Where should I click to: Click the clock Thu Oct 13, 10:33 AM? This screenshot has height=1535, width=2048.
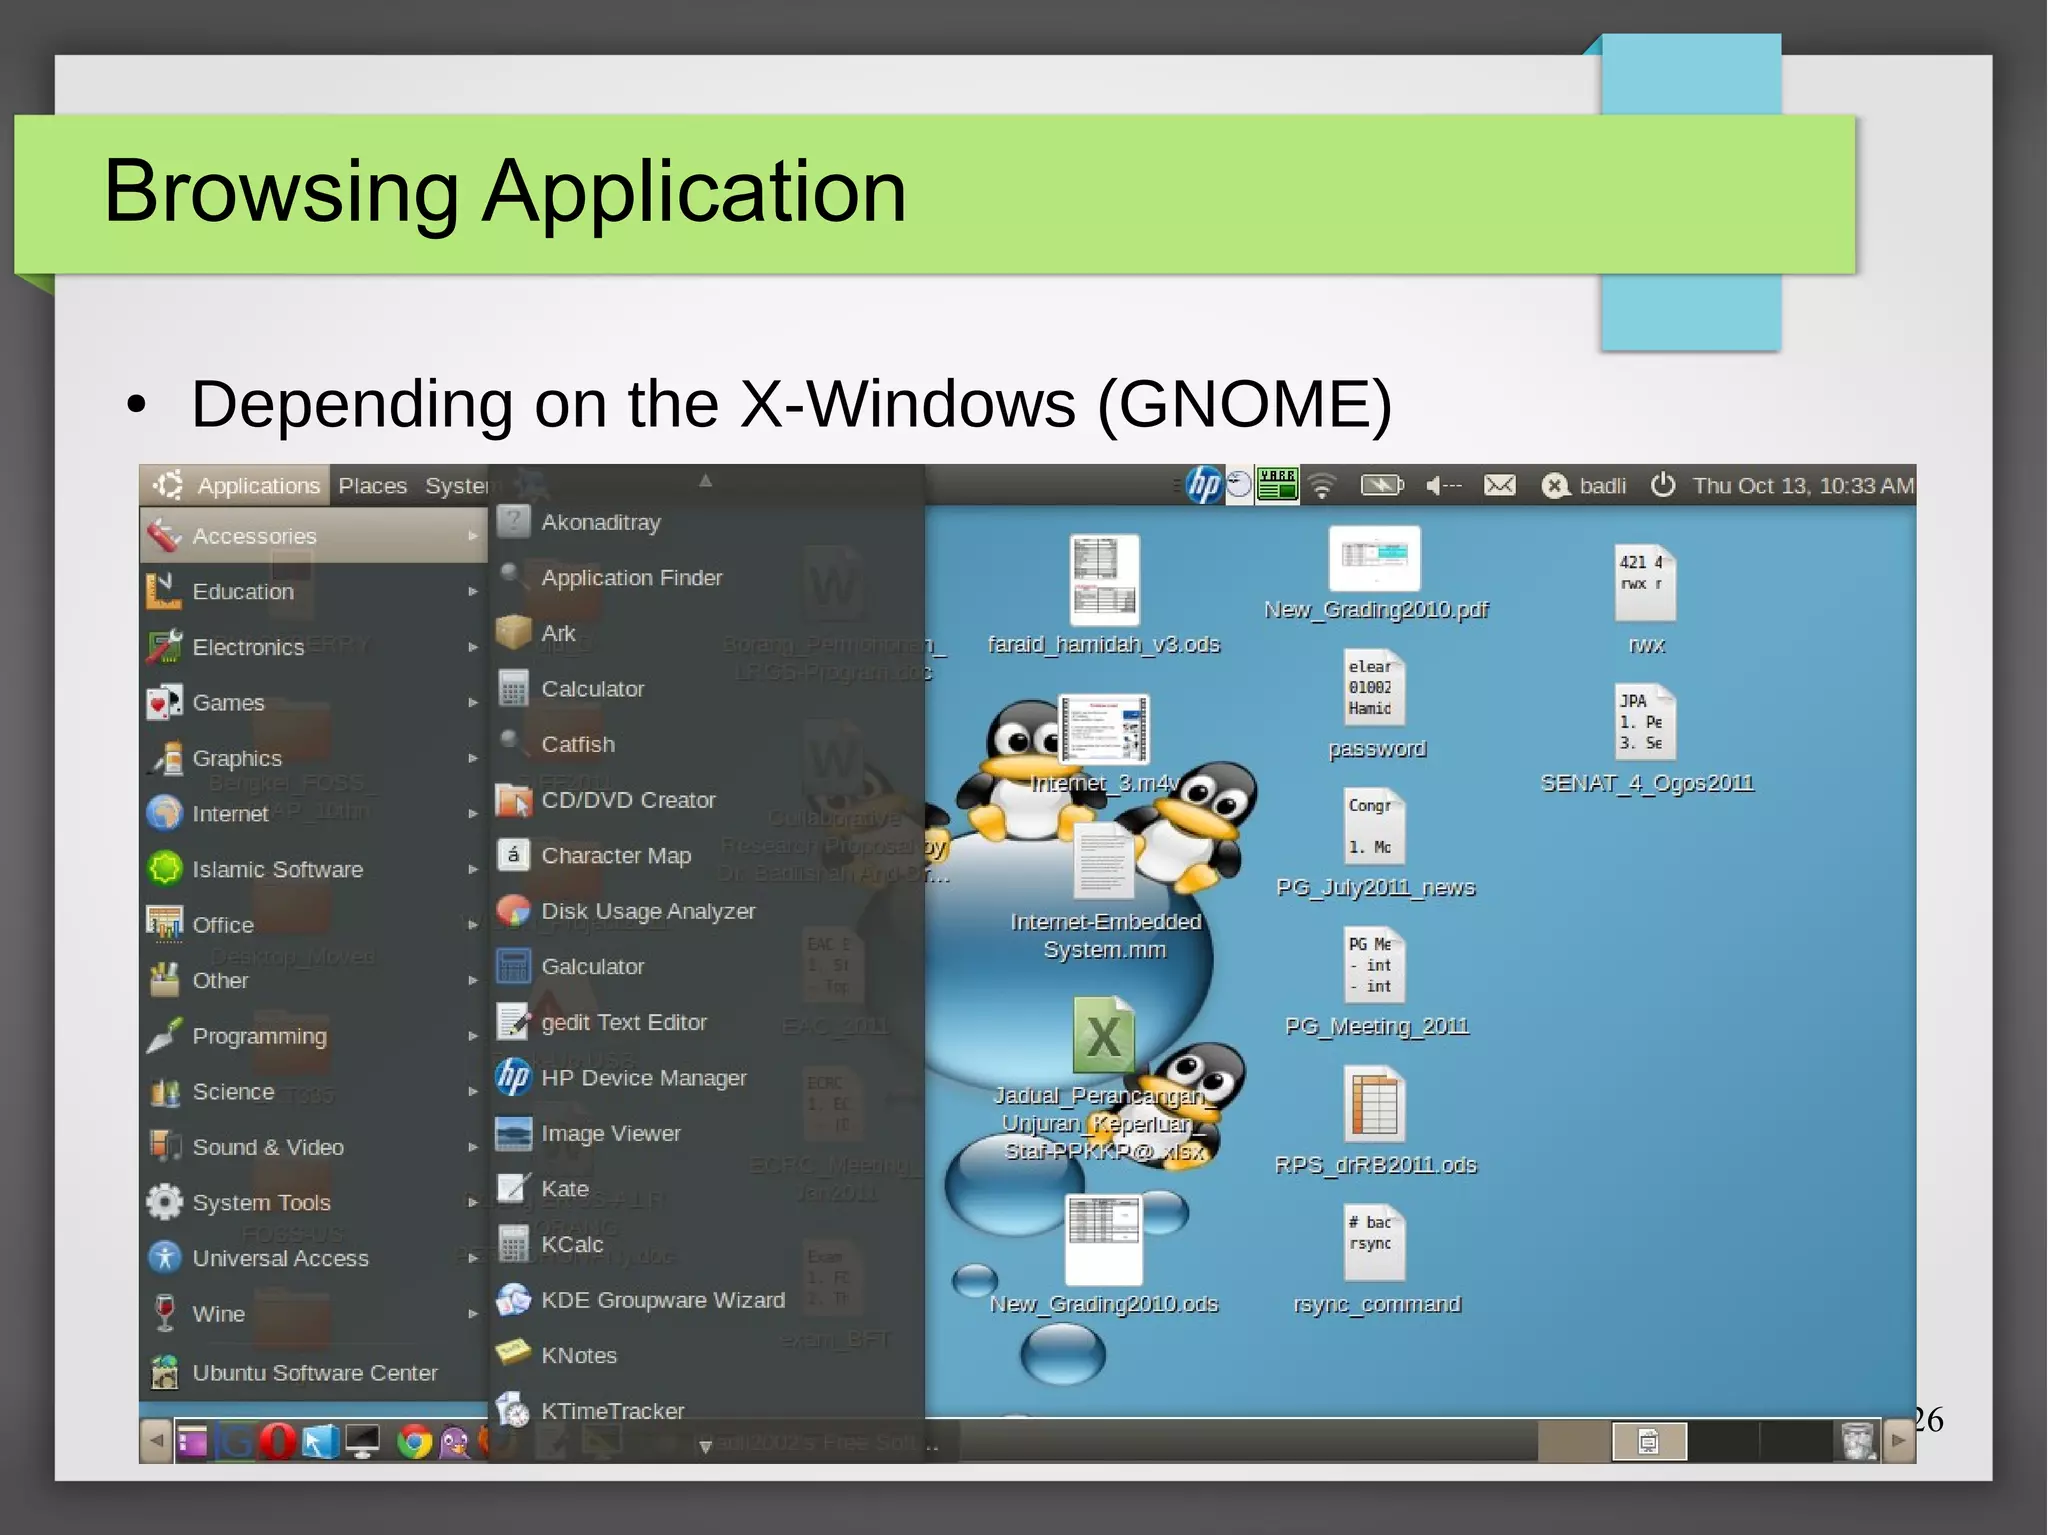point(1803,486)
